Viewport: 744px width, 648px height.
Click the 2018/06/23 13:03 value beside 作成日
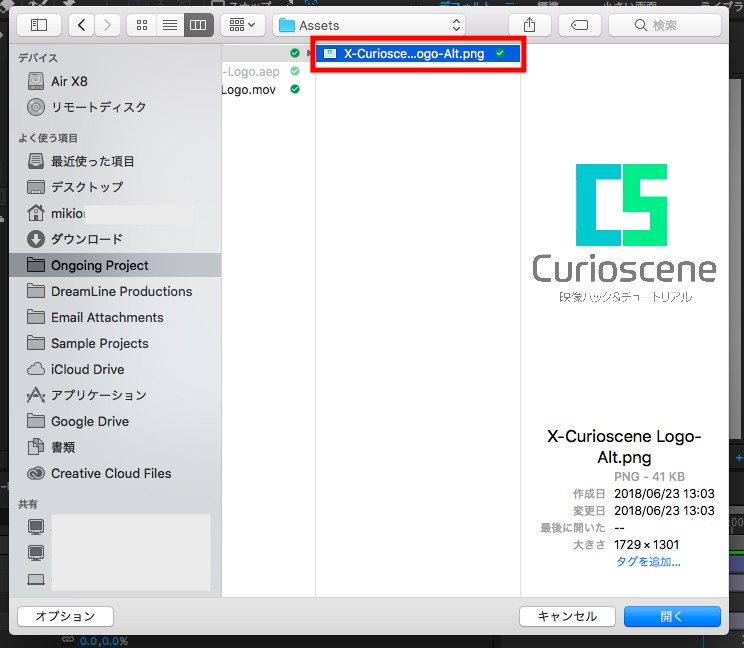point(664,494)
